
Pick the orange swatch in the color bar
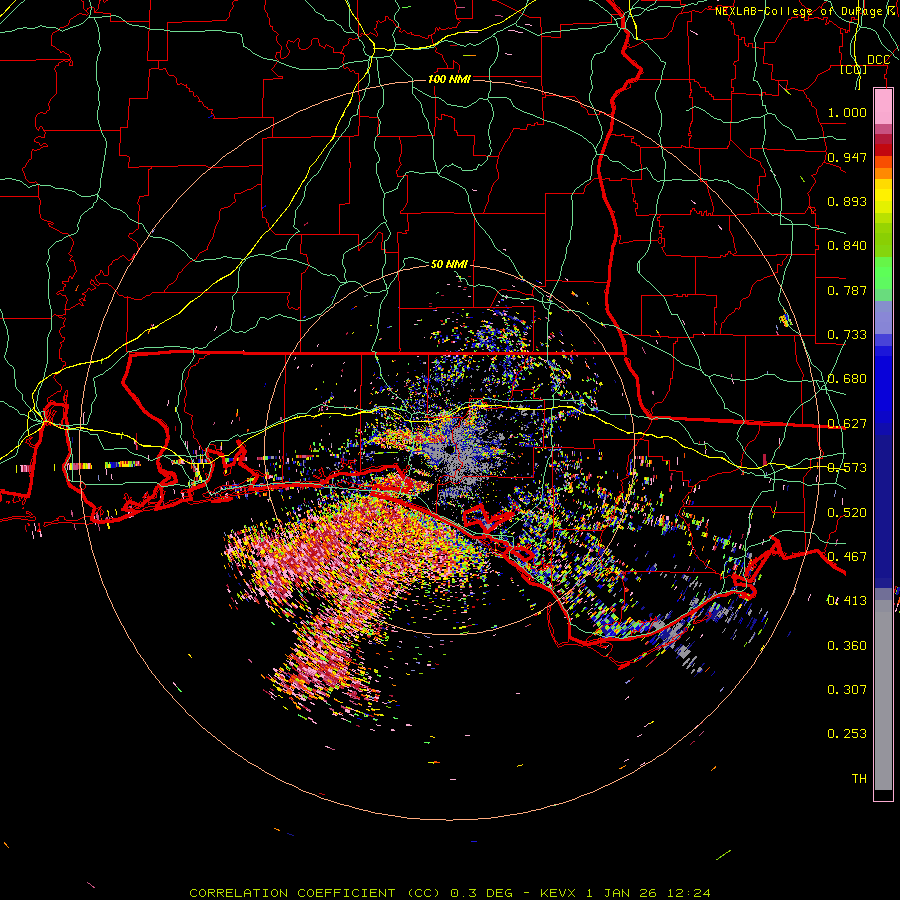[x=883, y=173]
